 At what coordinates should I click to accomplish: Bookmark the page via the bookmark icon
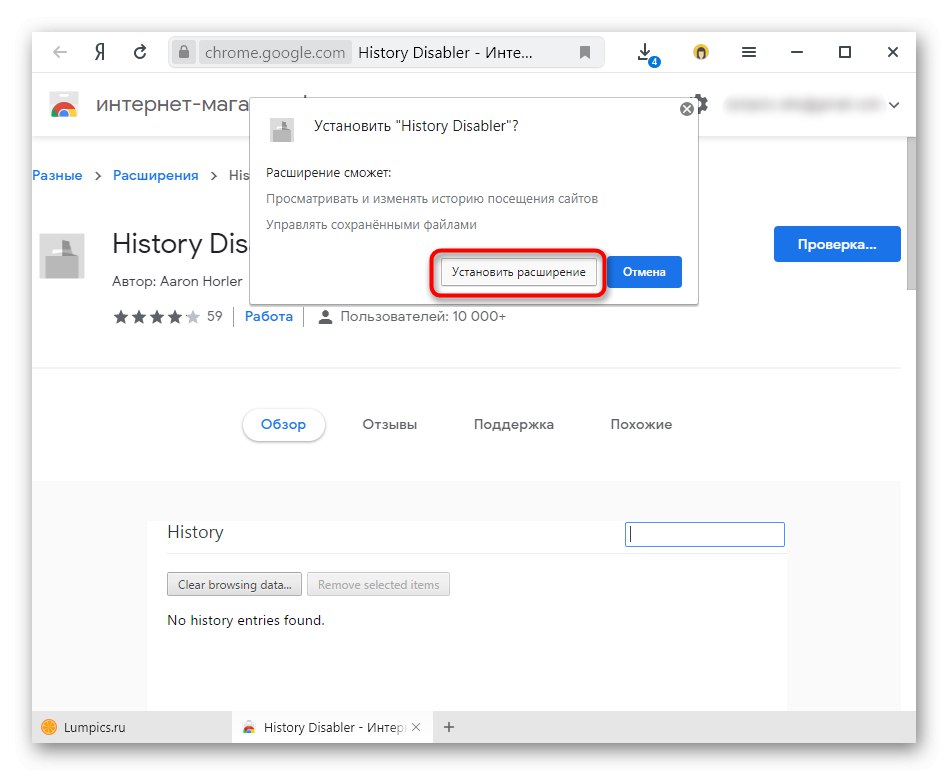[x=585, y=52]
